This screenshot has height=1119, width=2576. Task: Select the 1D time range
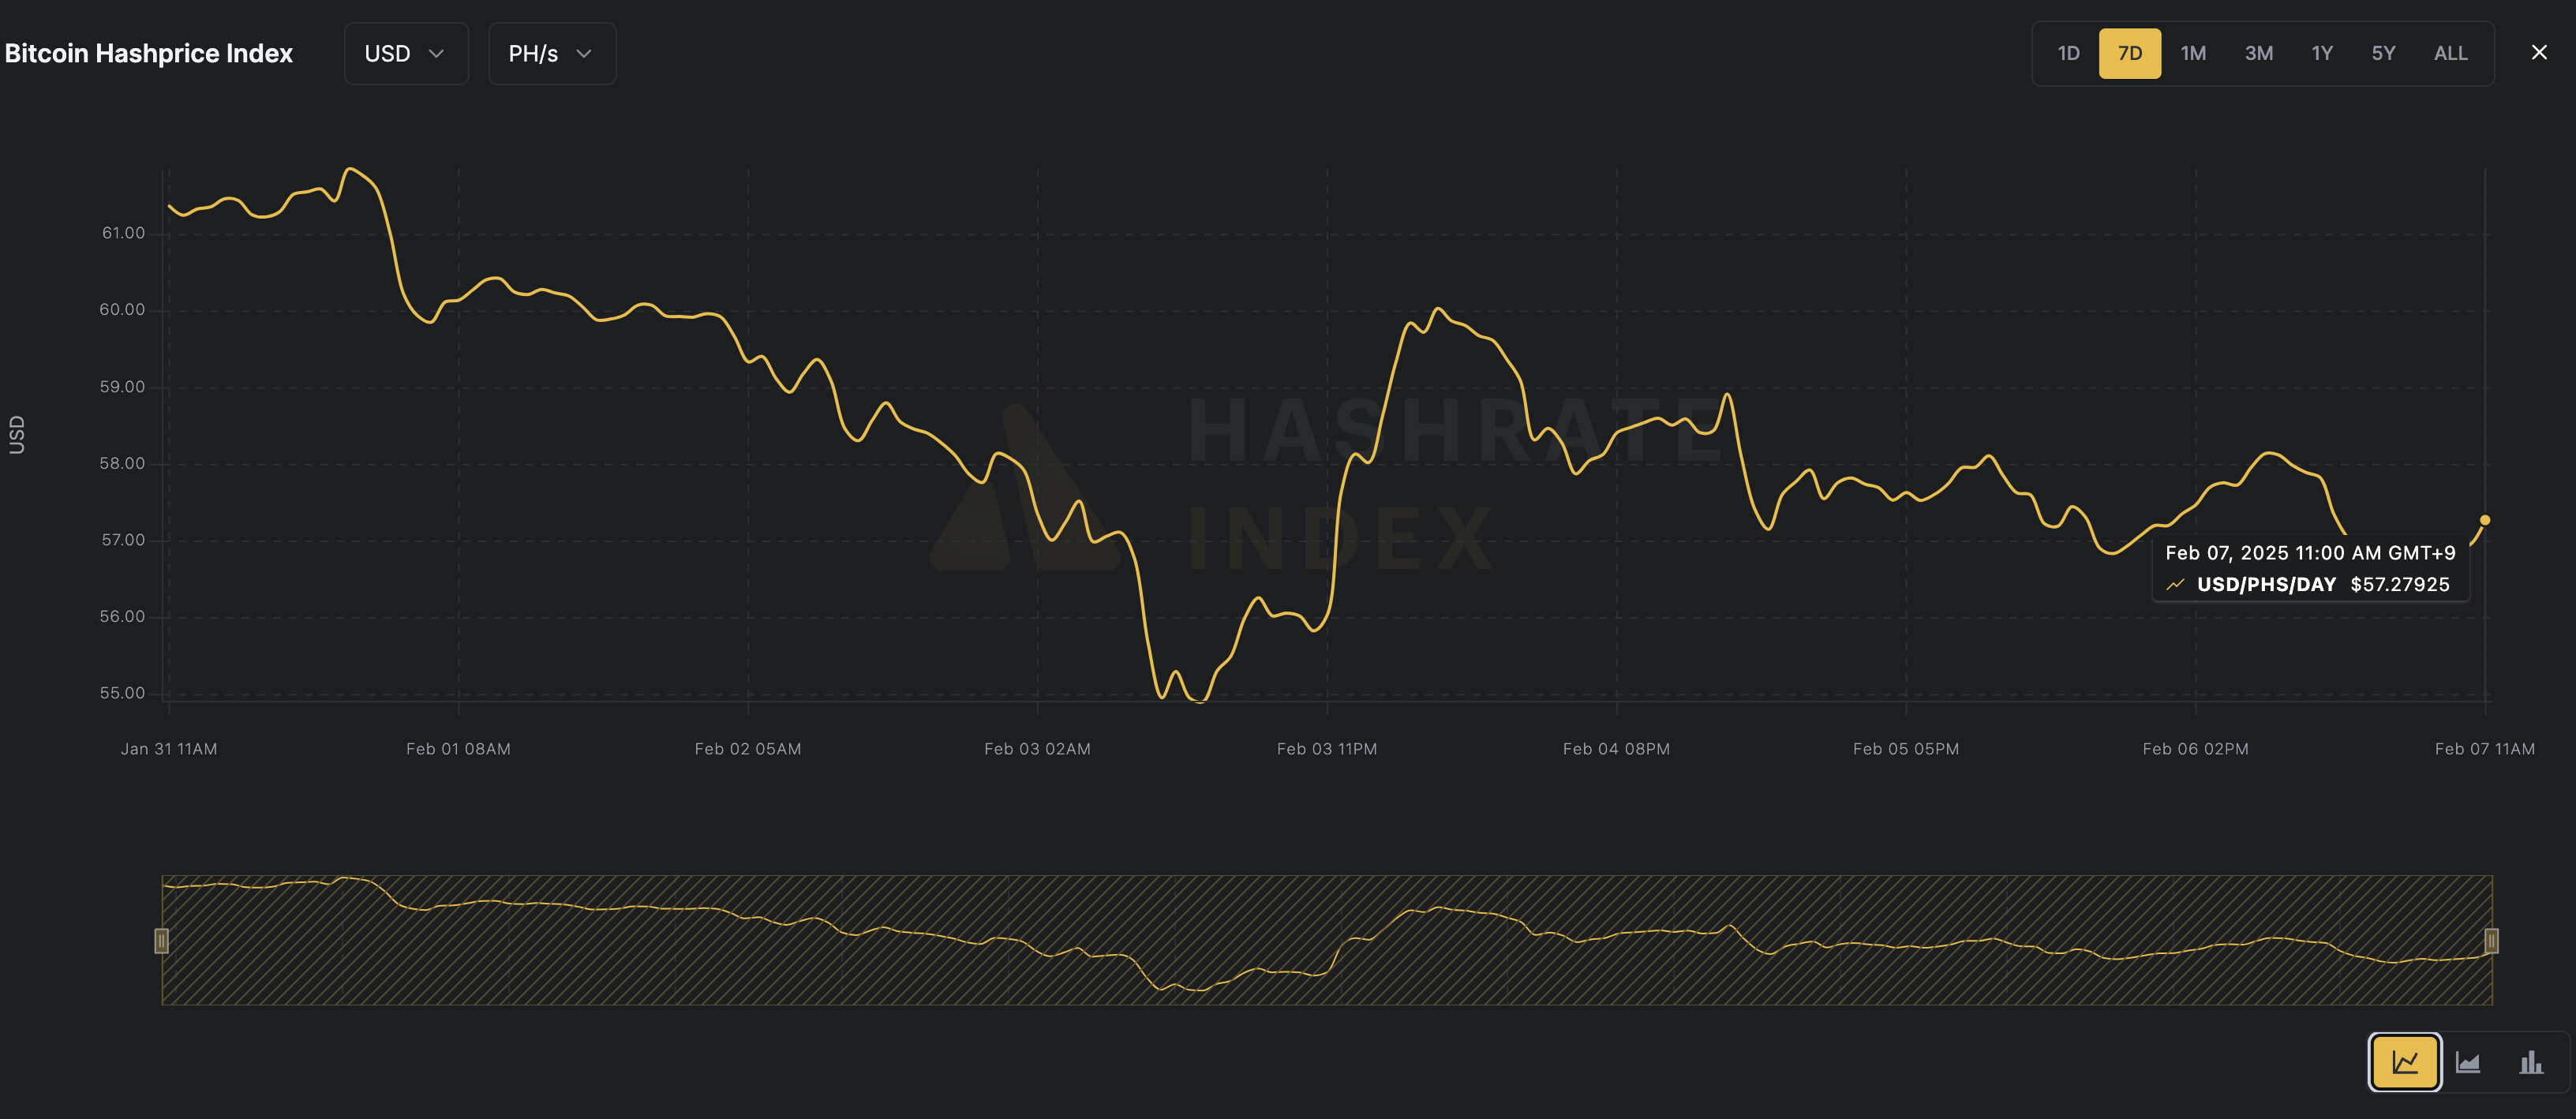(2068, 54)
